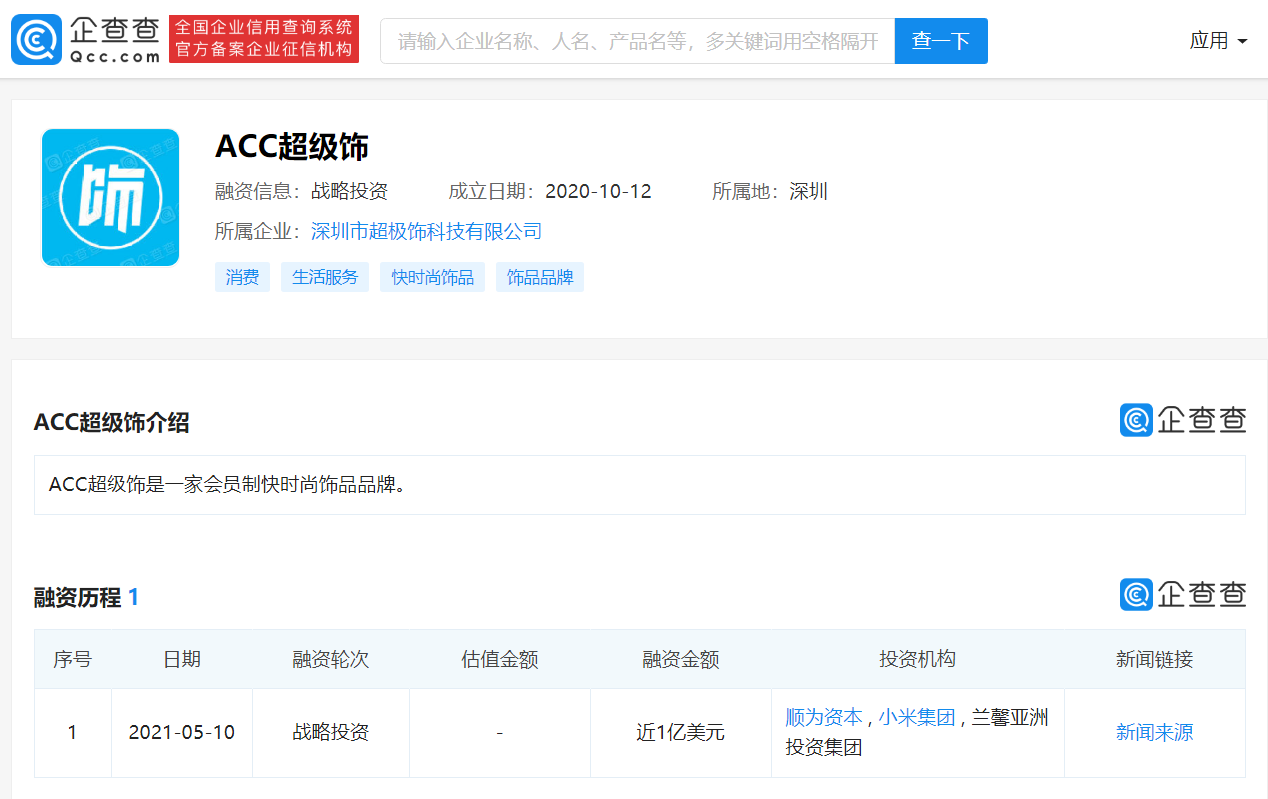
Task: Open the 新闻来源 news link
Action: tap(1154, 732)
